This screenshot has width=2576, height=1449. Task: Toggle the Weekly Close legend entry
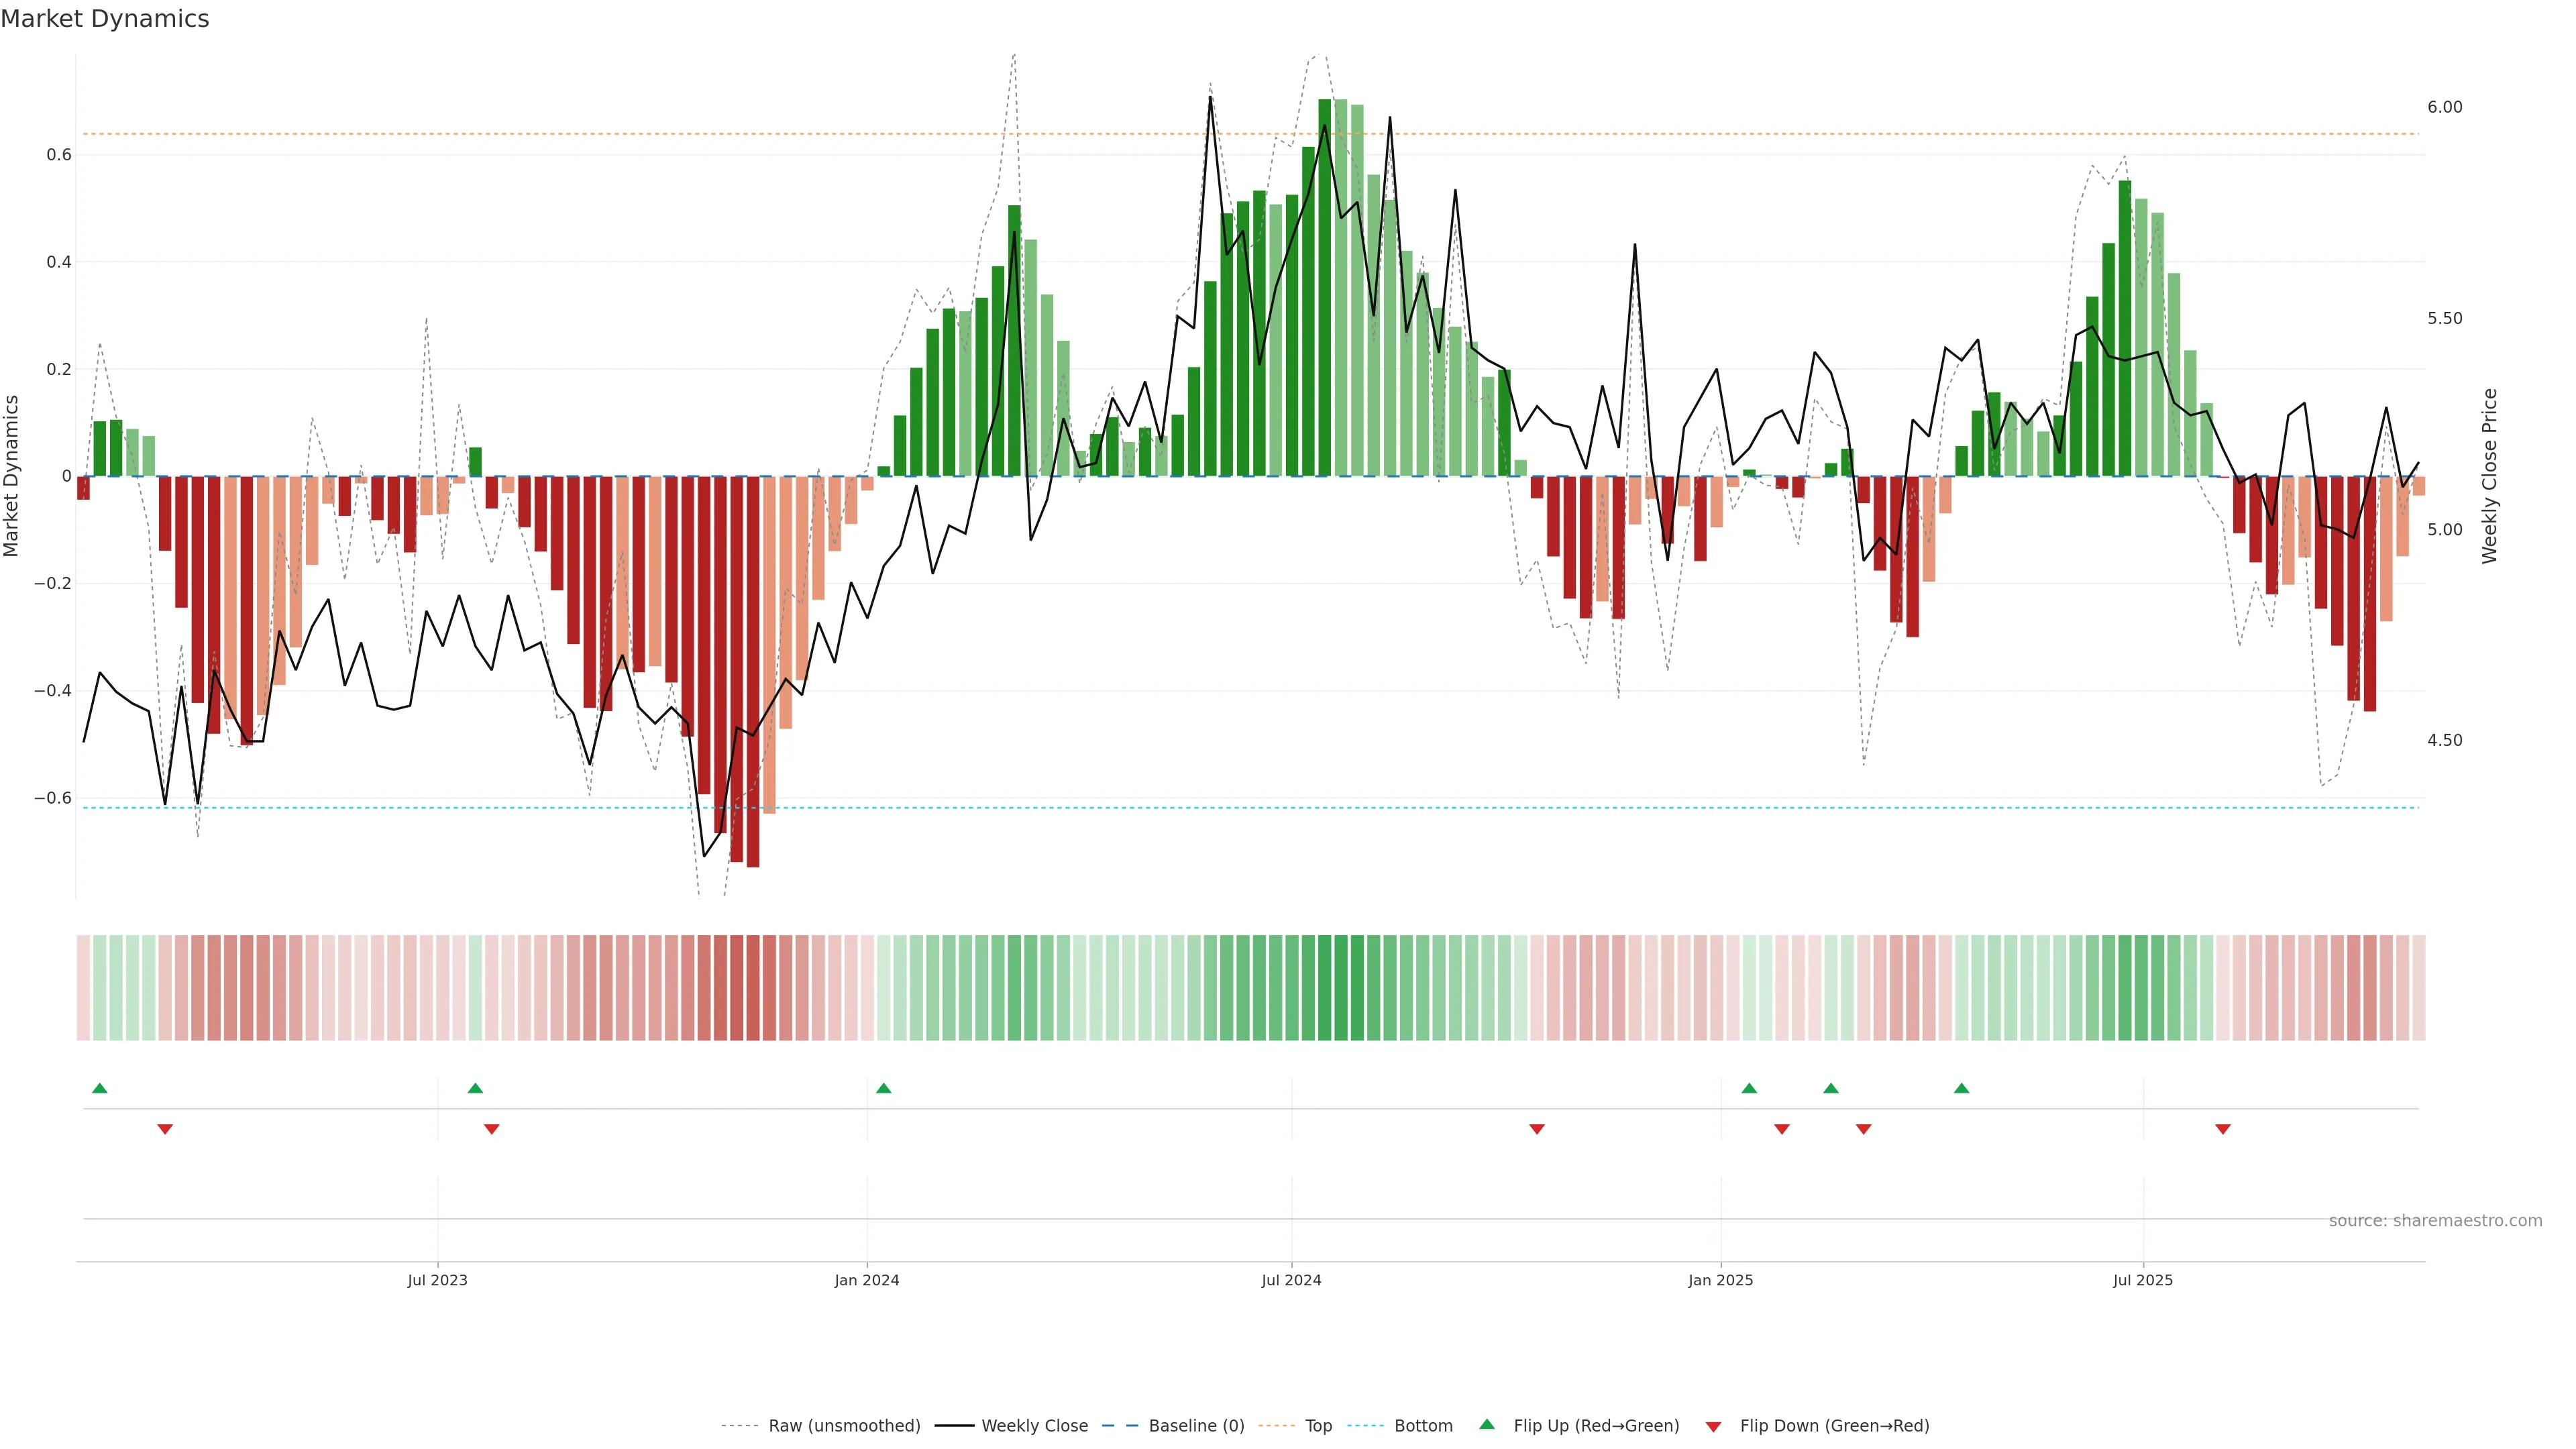click(1034, 1426)
